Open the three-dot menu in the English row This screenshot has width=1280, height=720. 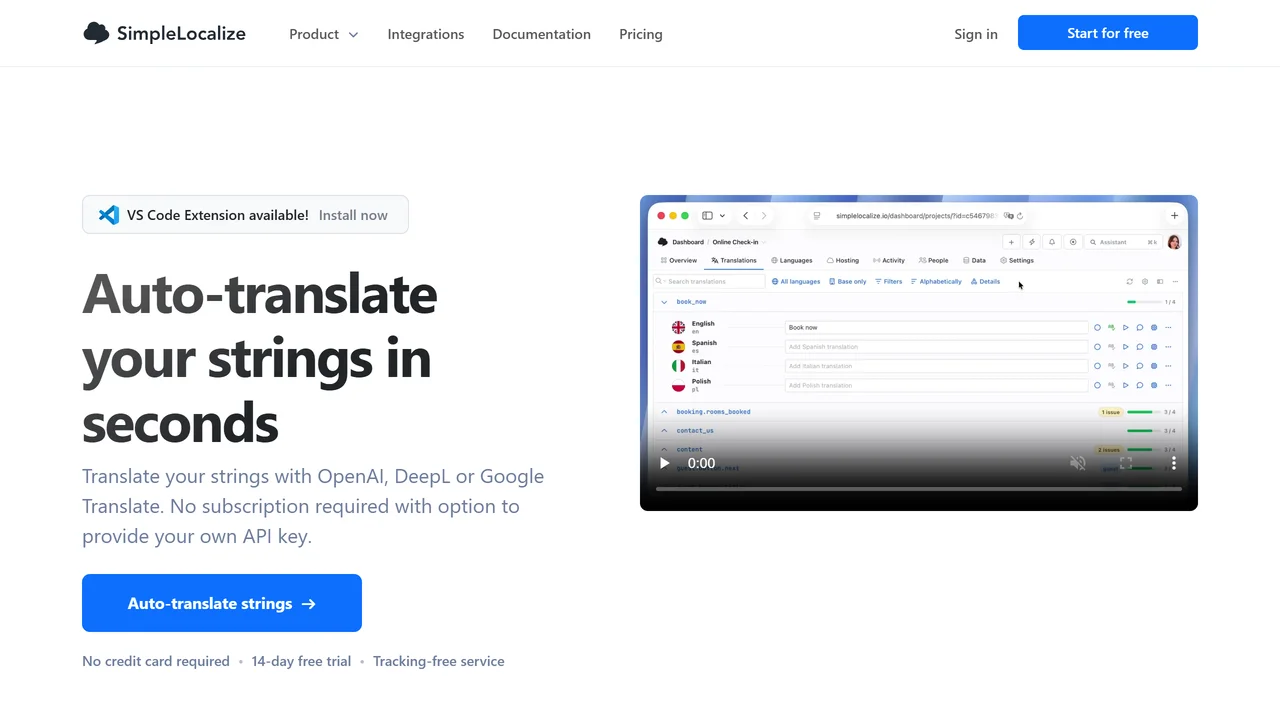1168,327
